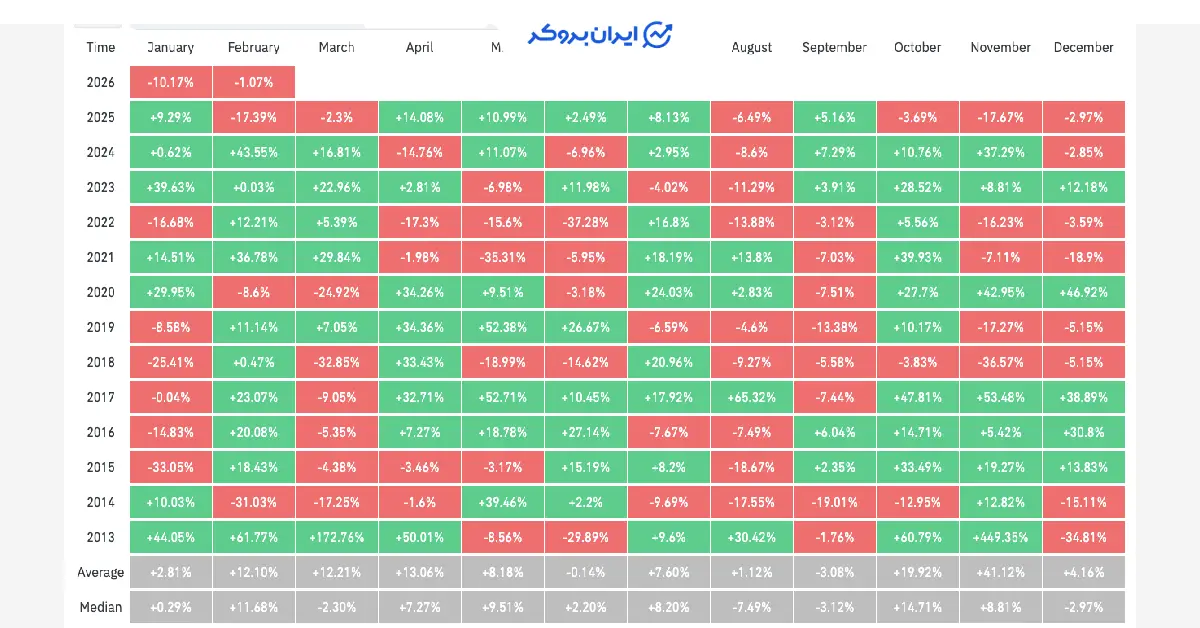
Task: Select the -10.17% January 2026 cell
Action: (170, 82)
